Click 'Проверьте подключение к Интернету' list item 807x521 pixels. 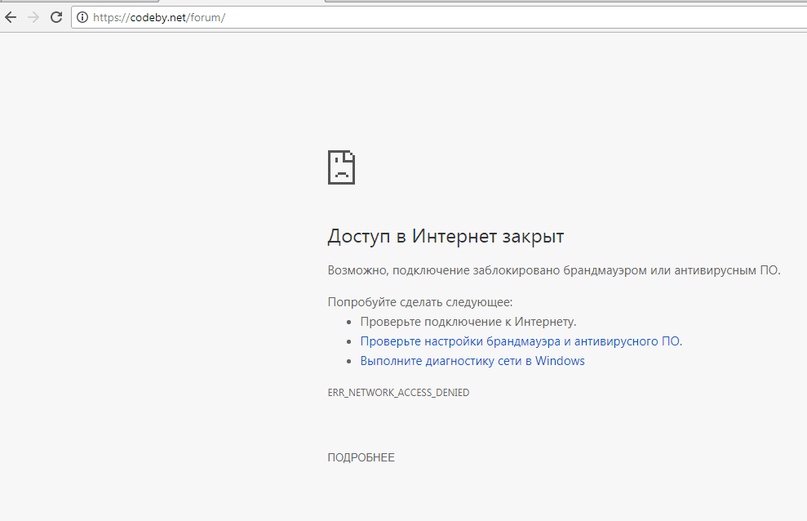click(x=468, y=321)
